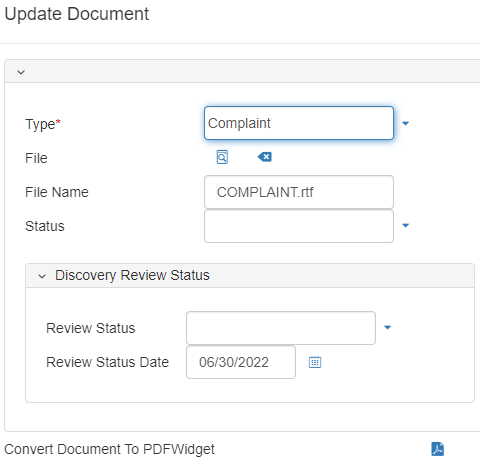Focus the Type field containing Complaint
The image size is (480, 473).
[299, 123]
